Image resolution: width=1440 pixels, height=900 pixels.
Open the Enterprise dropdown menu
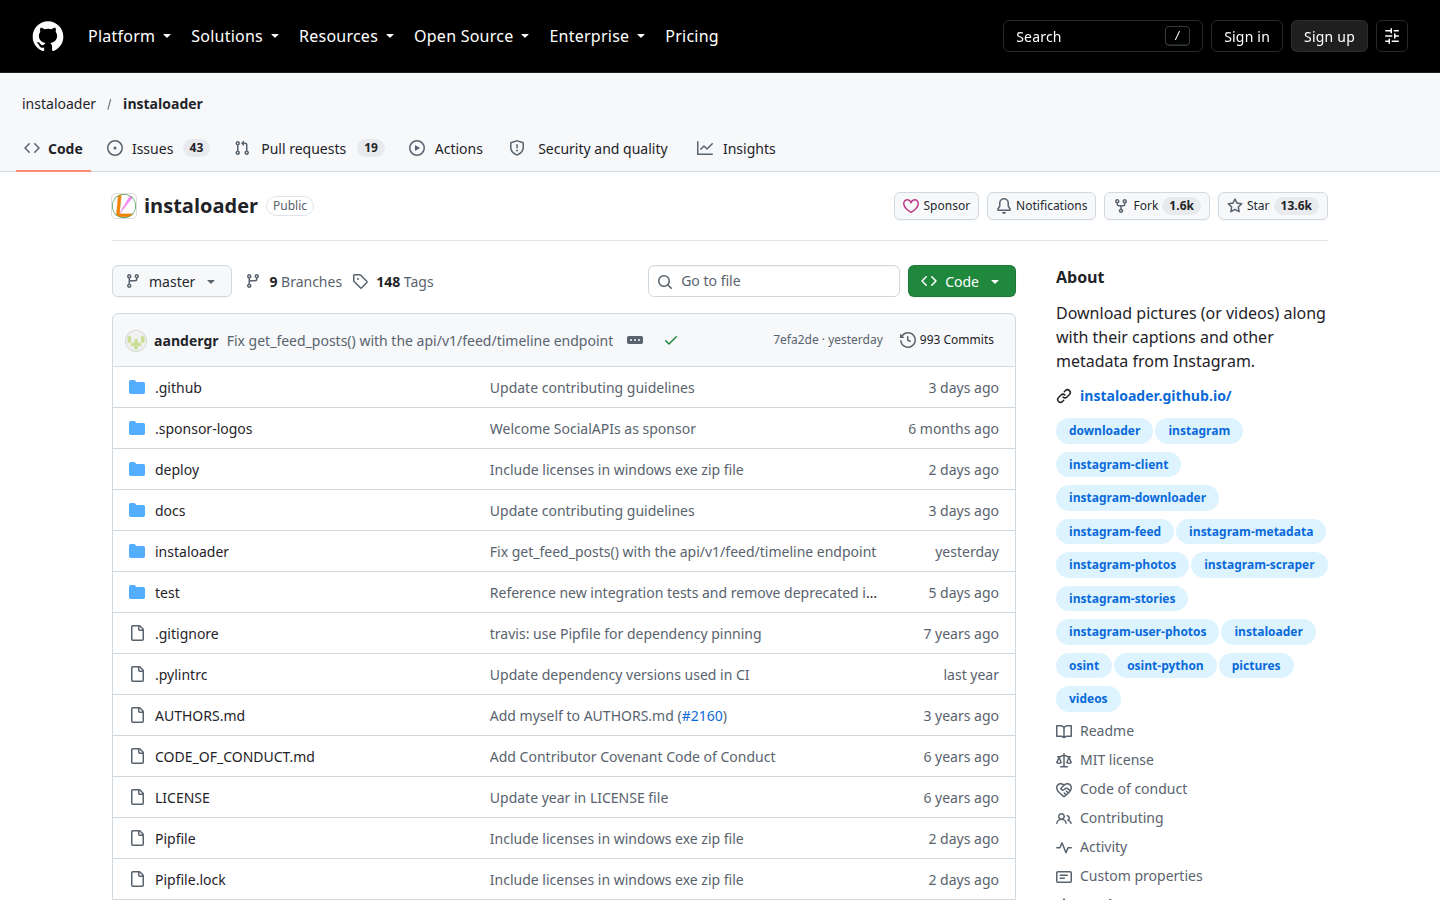[597, 36]
